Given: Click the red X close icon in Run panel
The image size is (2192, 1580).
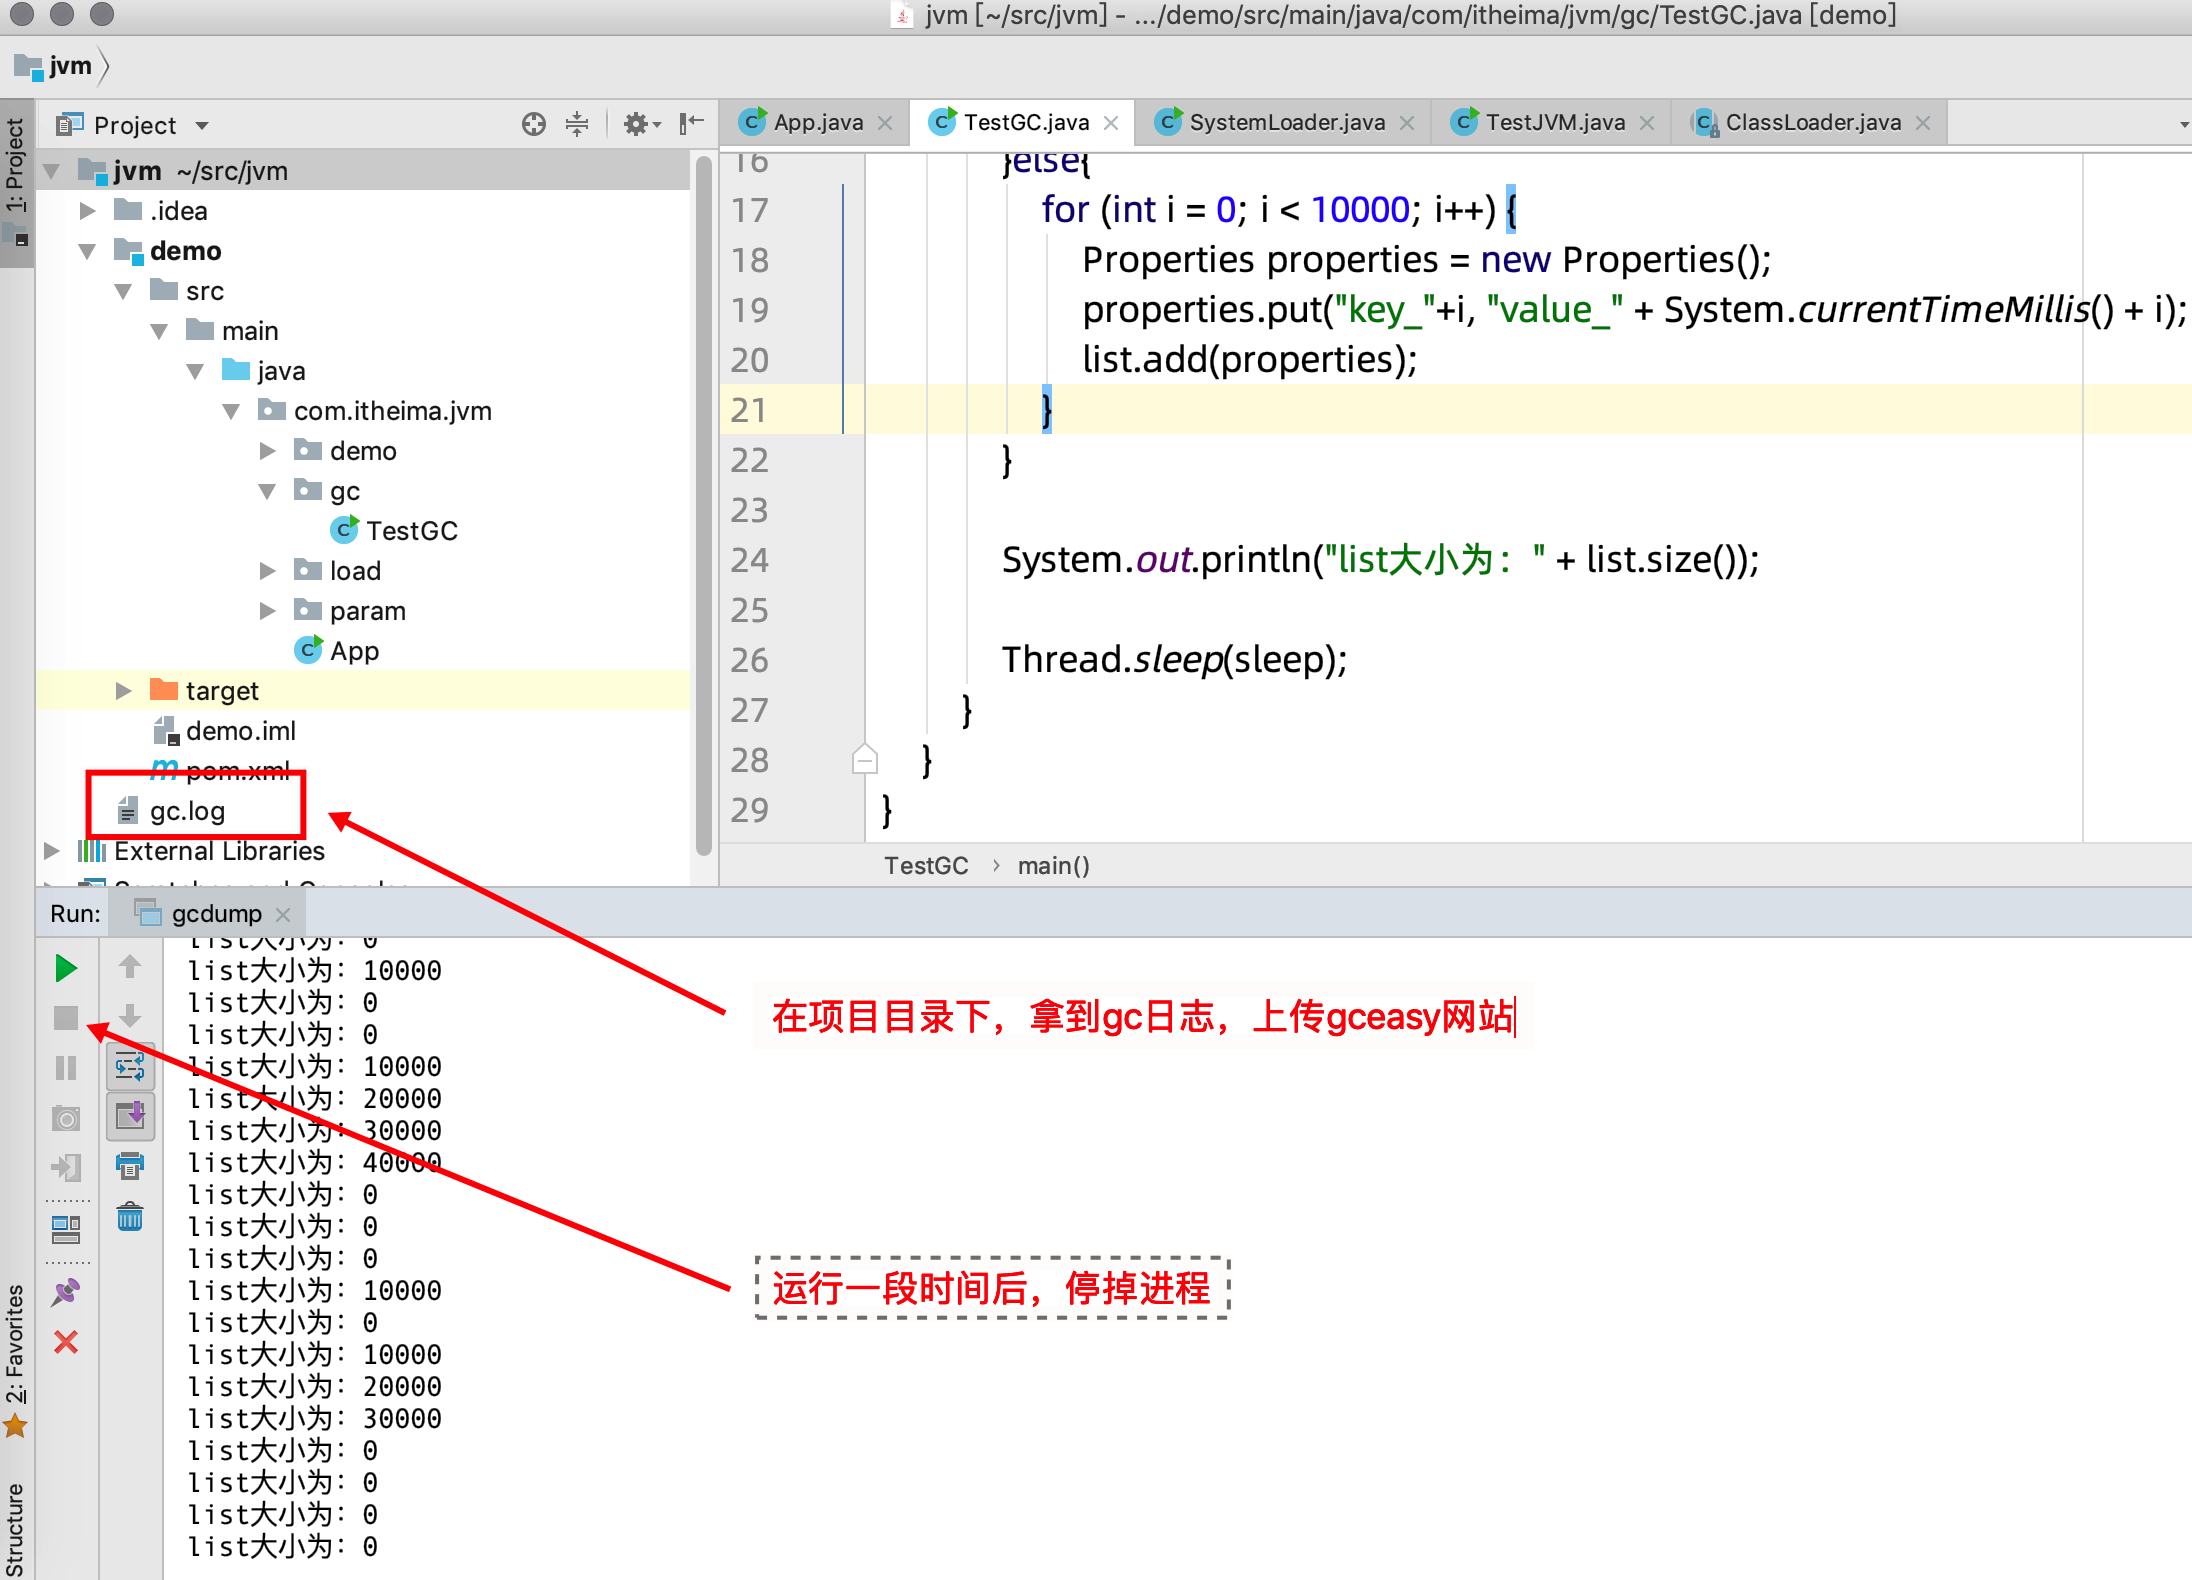Looking at the screenshot, I should point(66,1342).
